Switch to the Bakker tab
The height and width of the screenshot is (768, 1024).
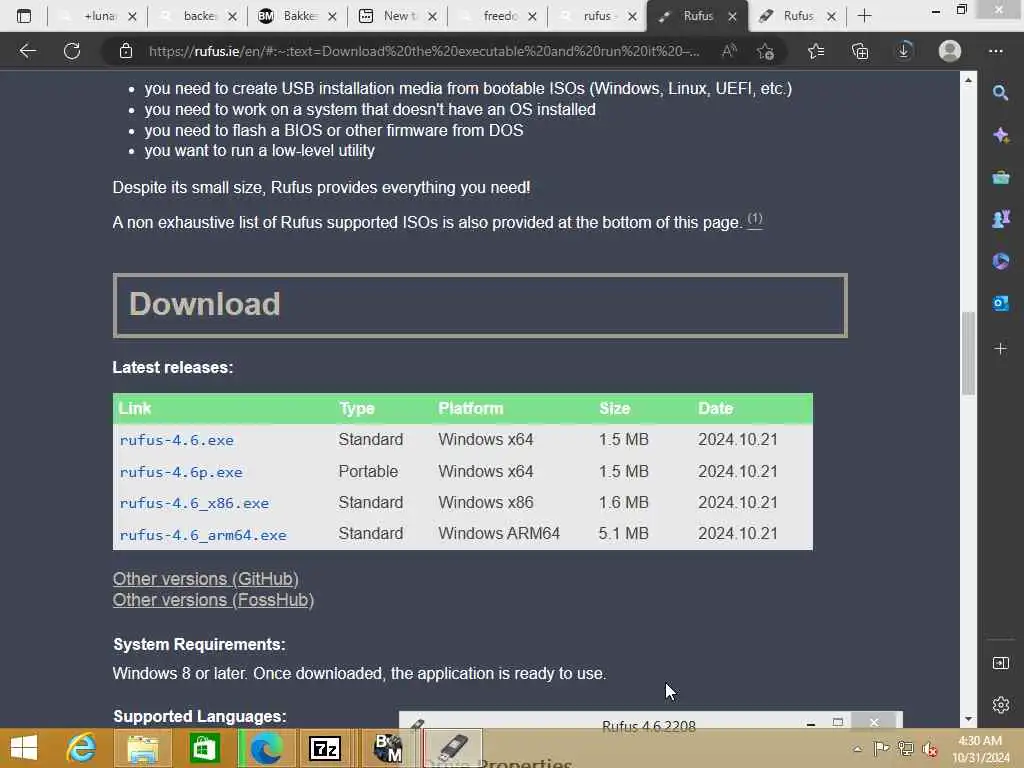tap(298, 16)
